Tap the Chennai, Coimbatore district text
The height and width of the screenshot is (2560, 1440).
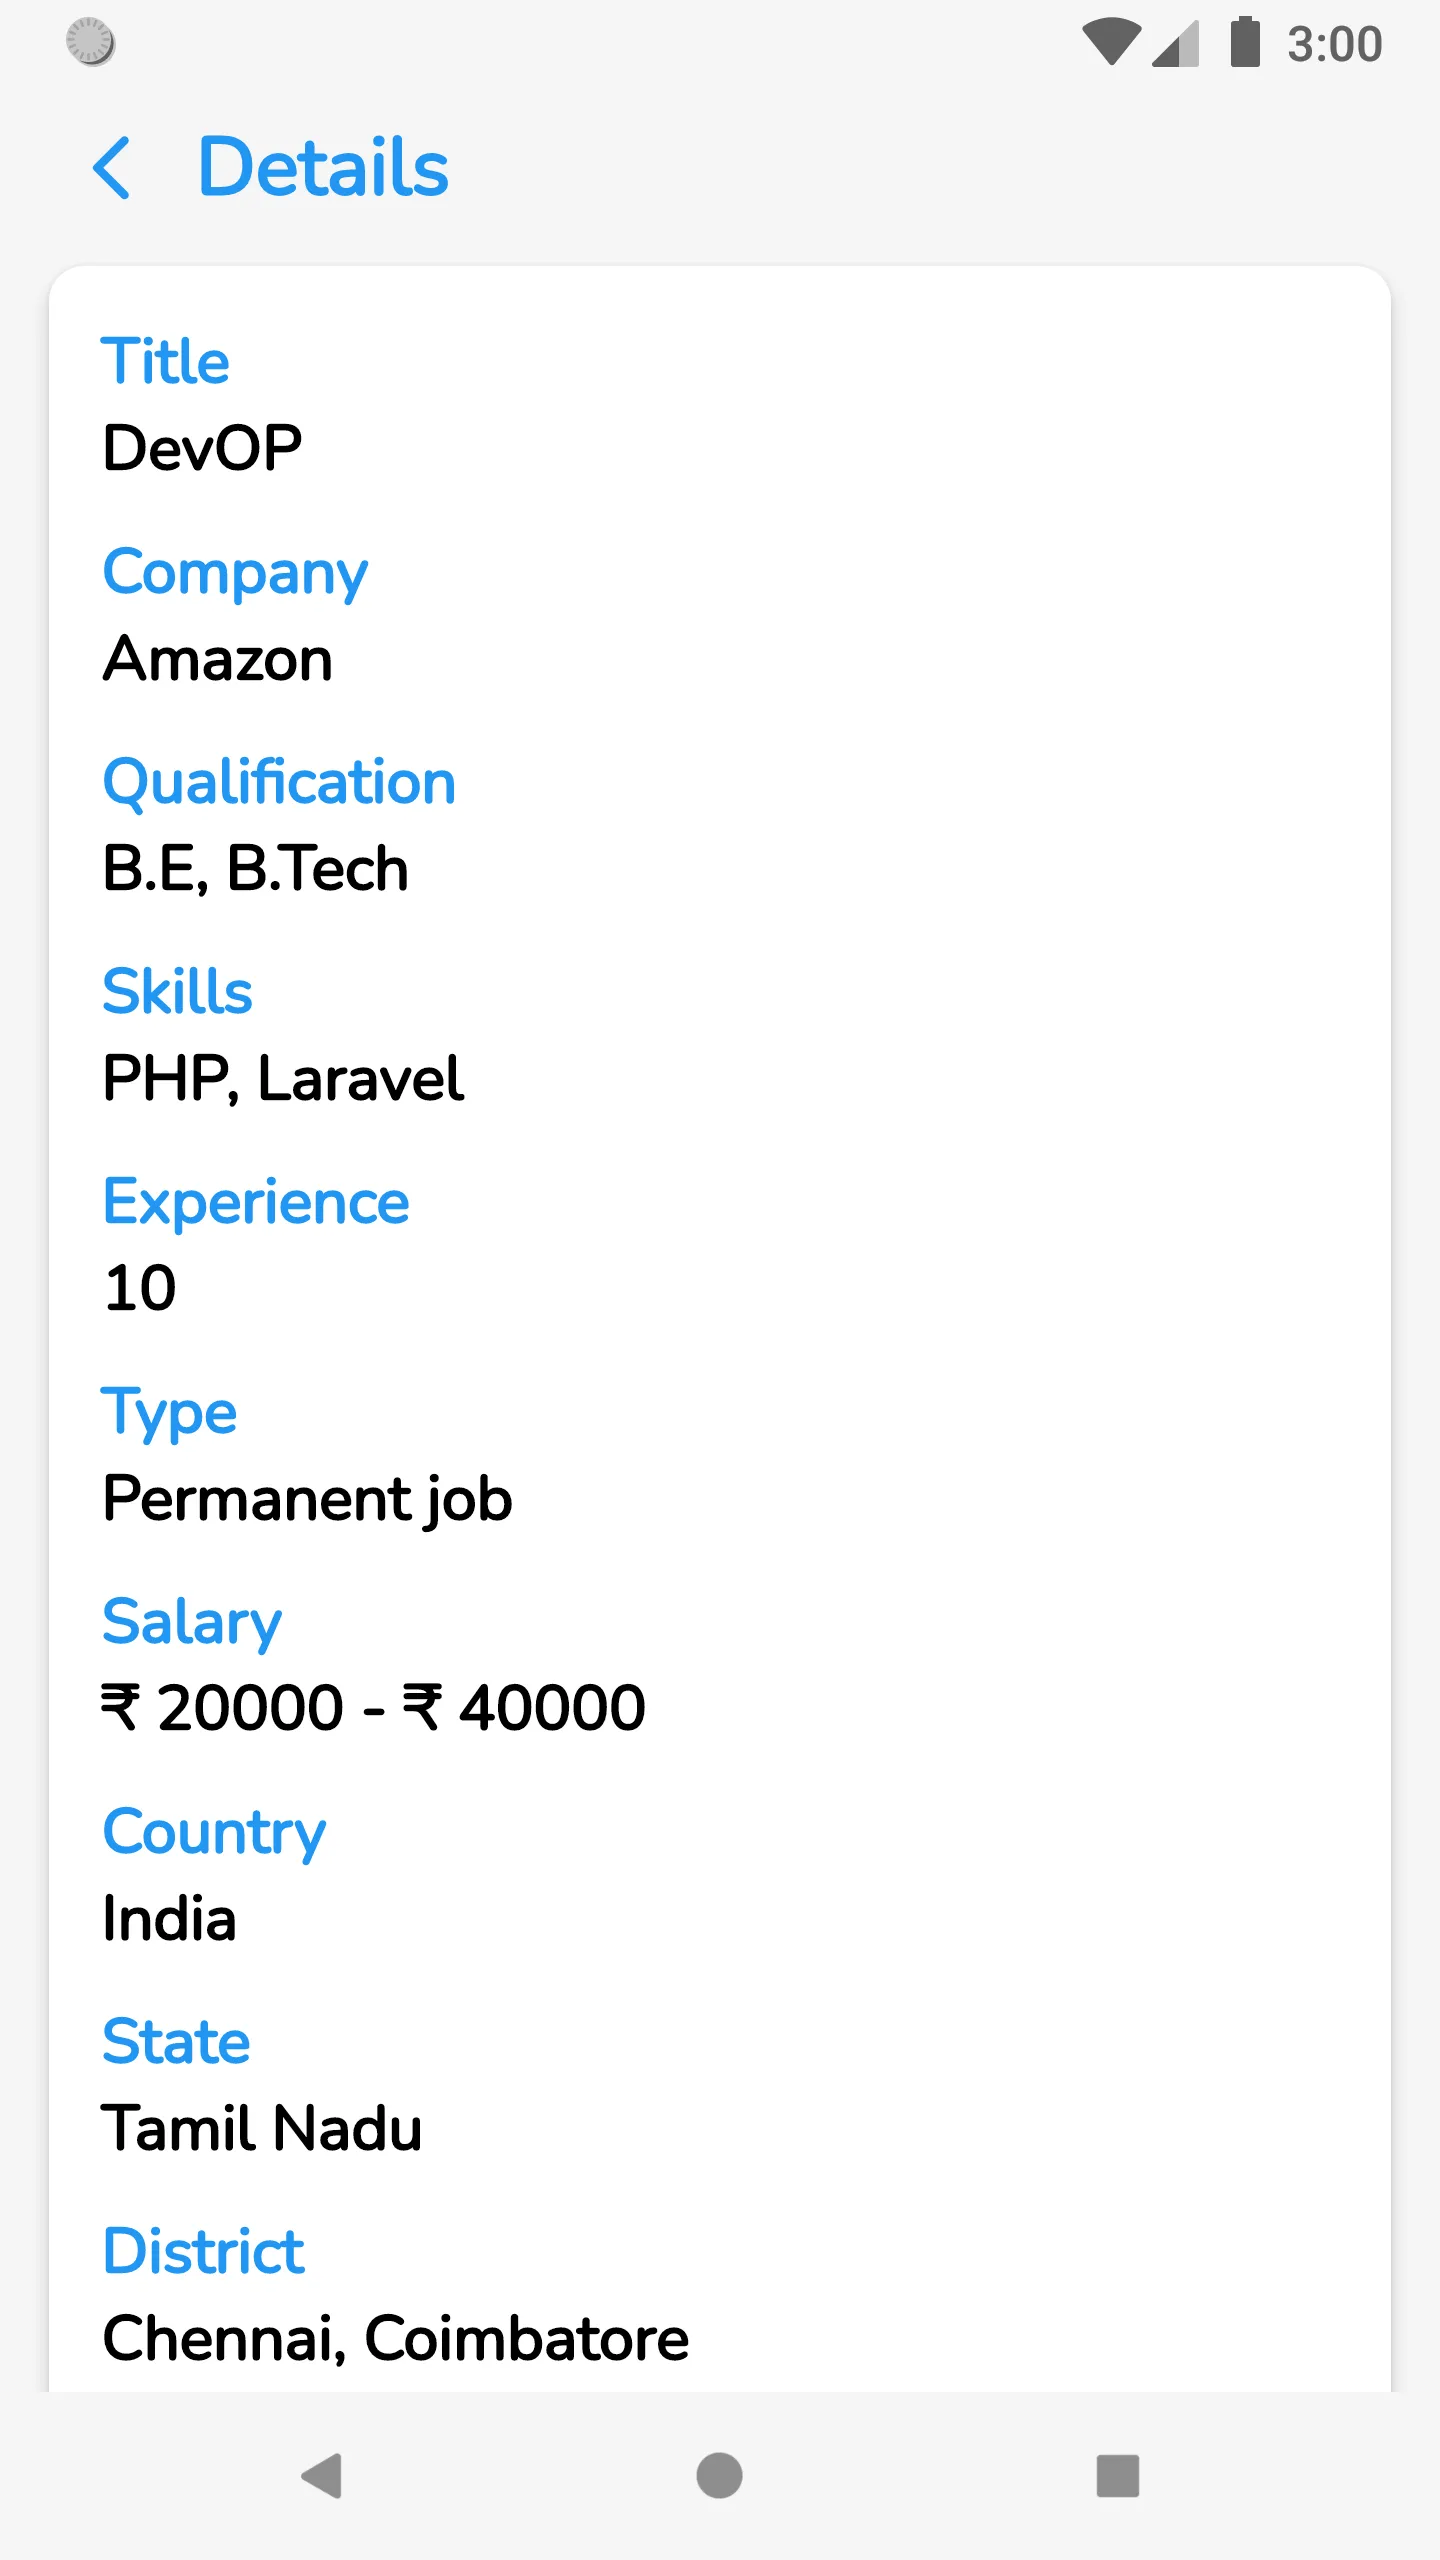tap(396, 2338)
